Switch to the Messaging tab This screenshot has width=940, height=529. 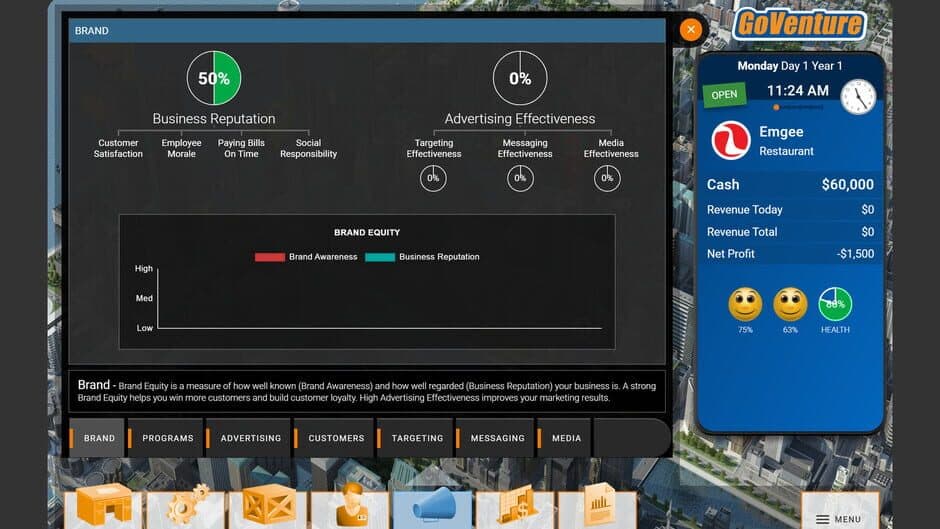[495, 438]
